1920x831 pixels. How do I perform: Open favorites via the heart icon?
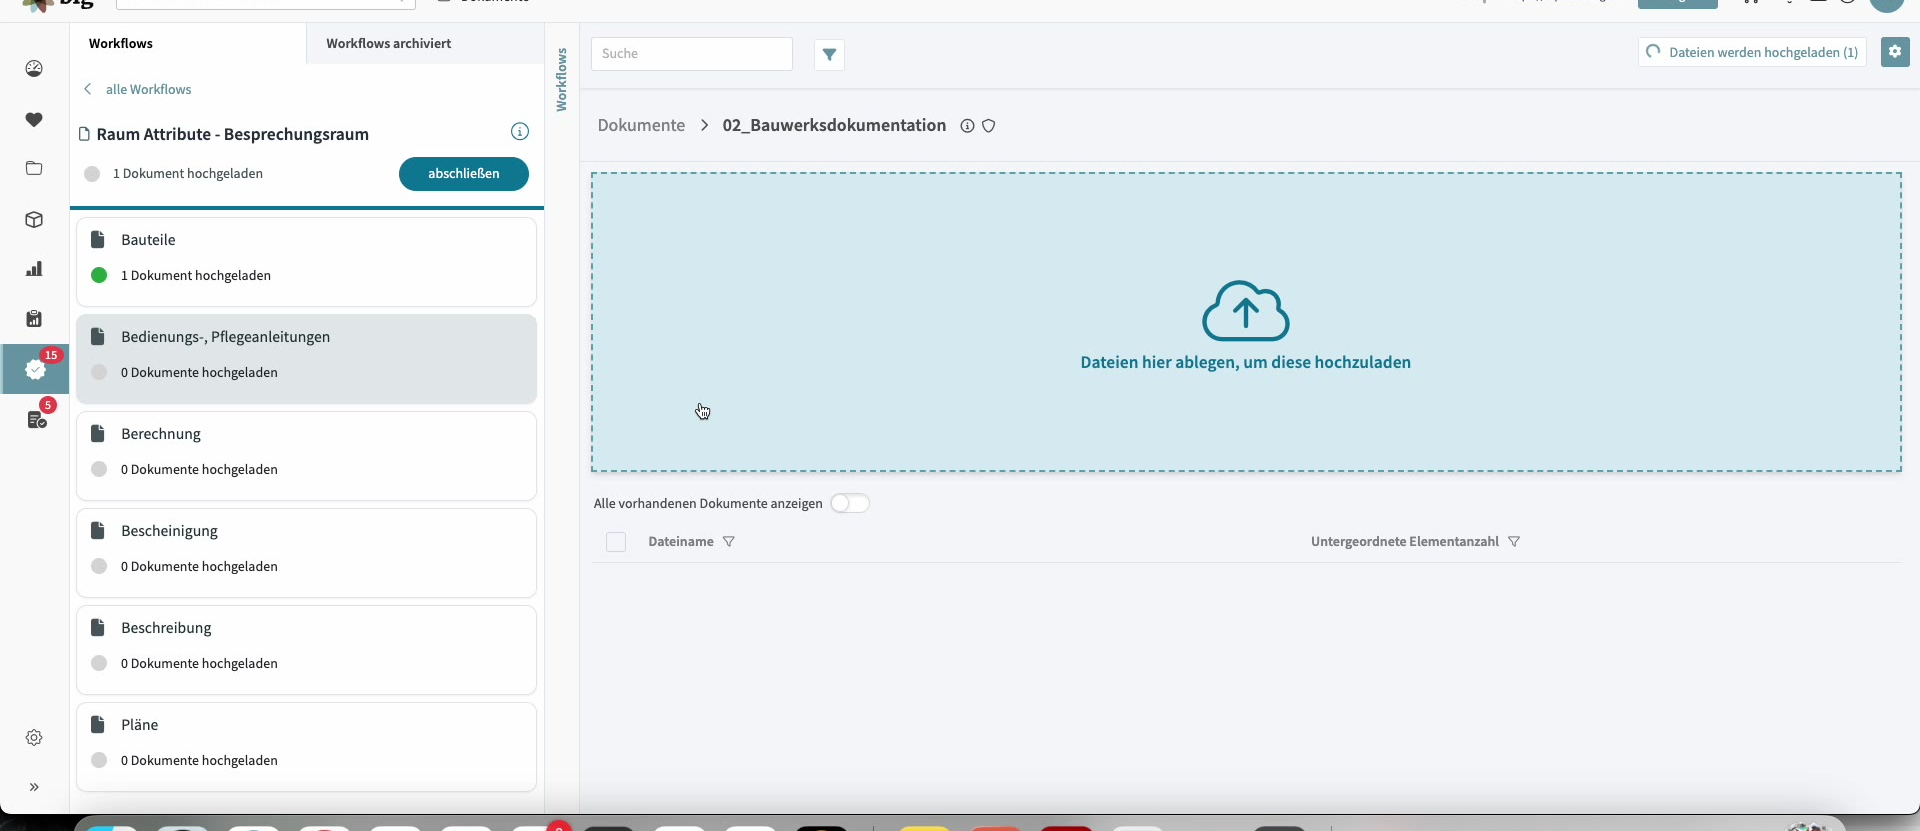[34, 120]
